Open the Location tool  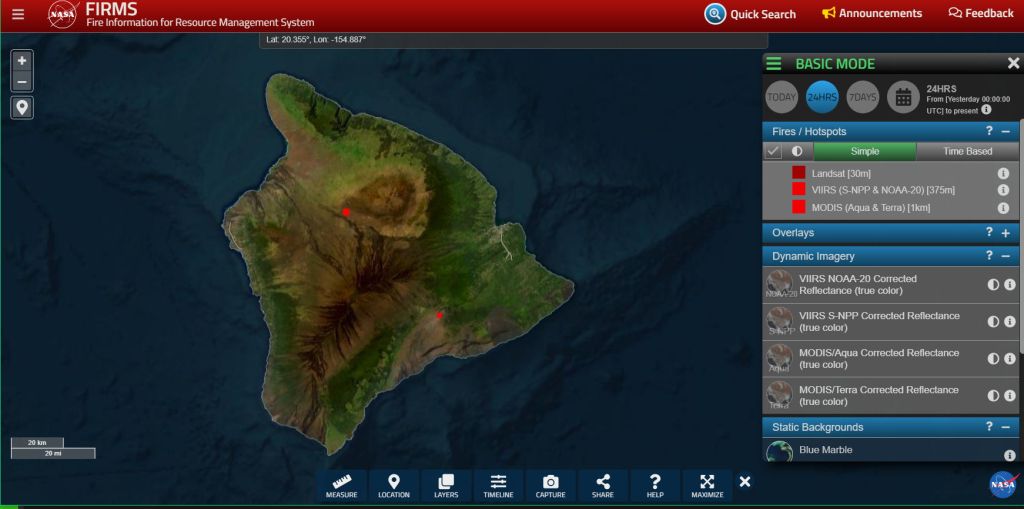click(394, 485)
